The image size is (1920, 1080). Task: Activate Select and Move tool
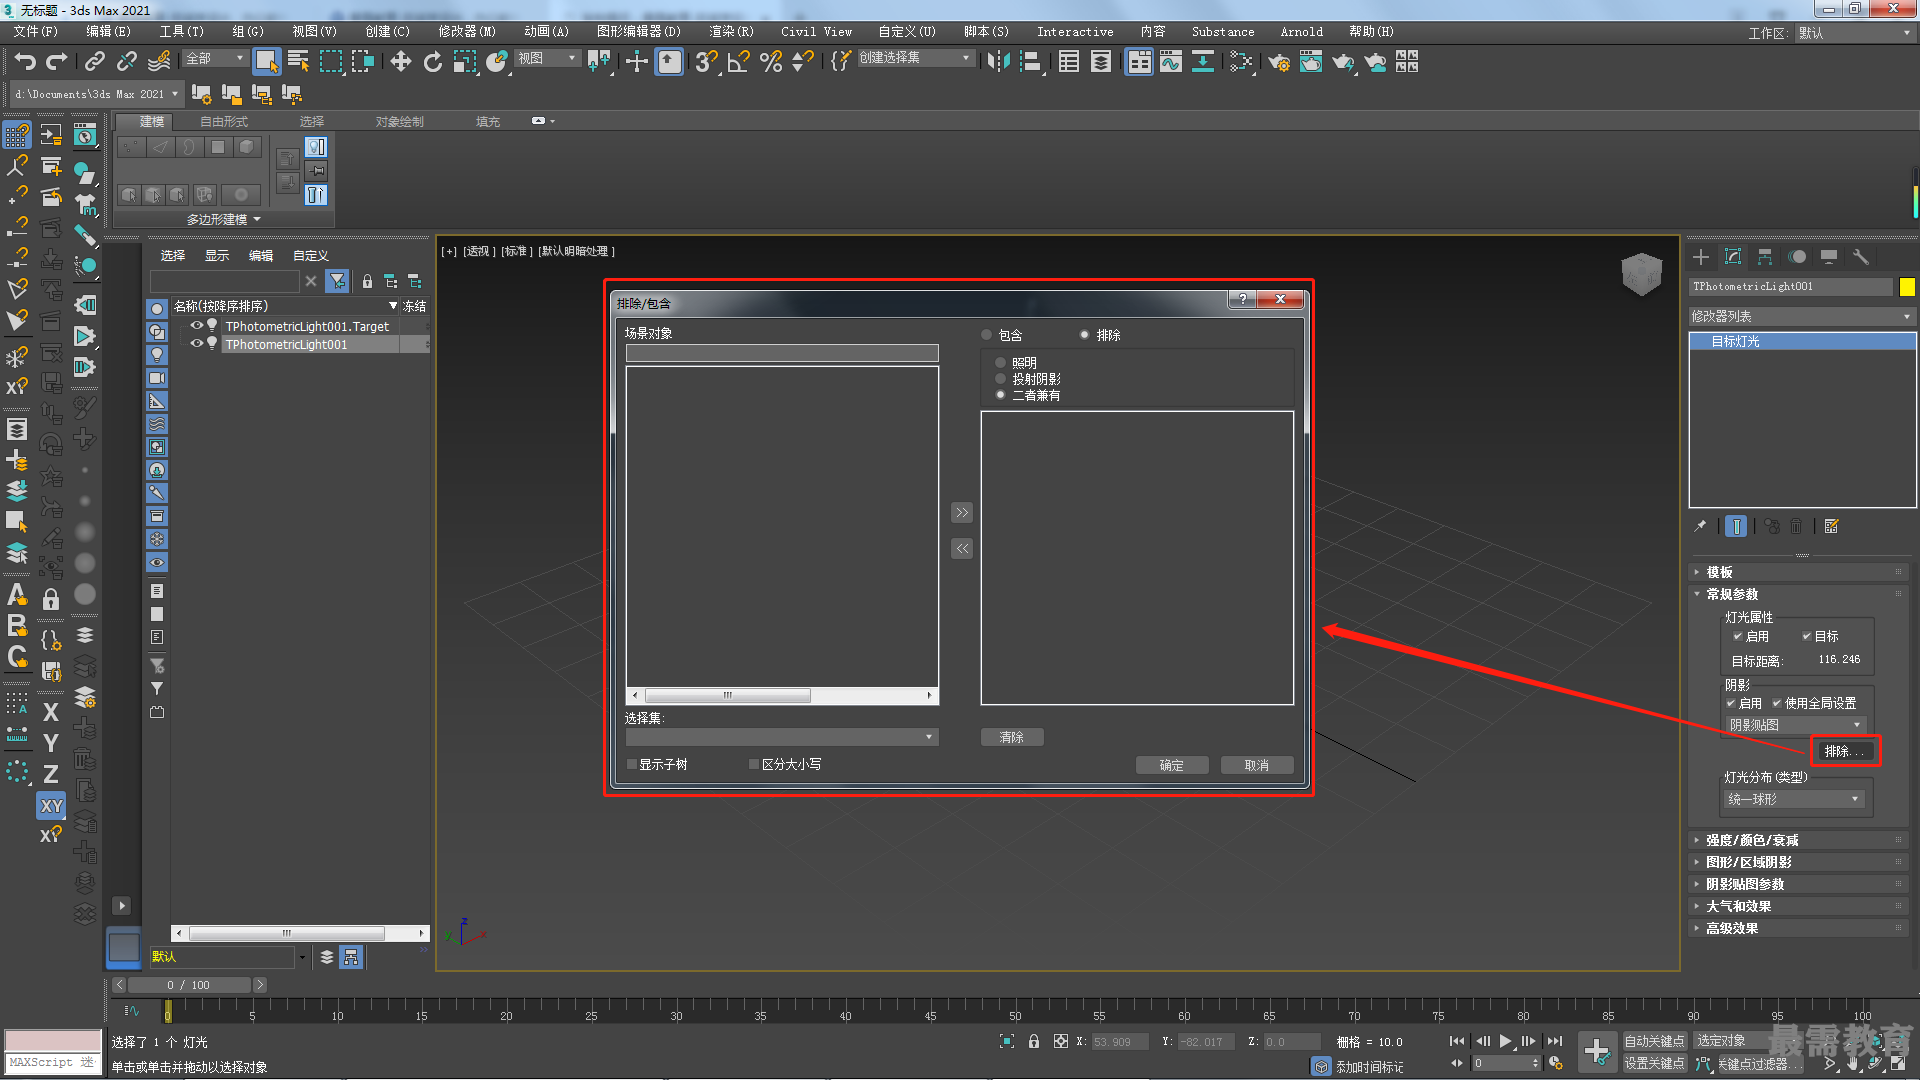(401, 62)
